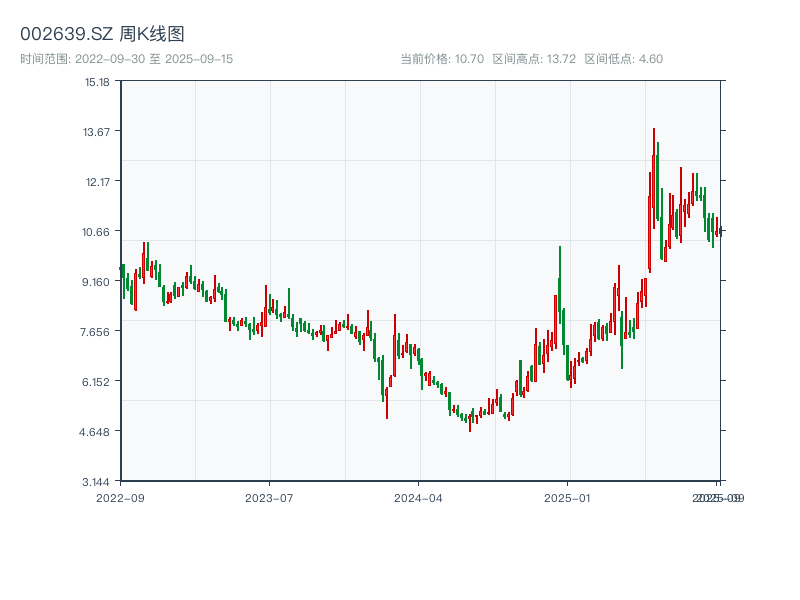Image resolution: width=800 pixels, height=600 pixels.
Task: Click y-axis value 12.17
Action: click(97, 182)
